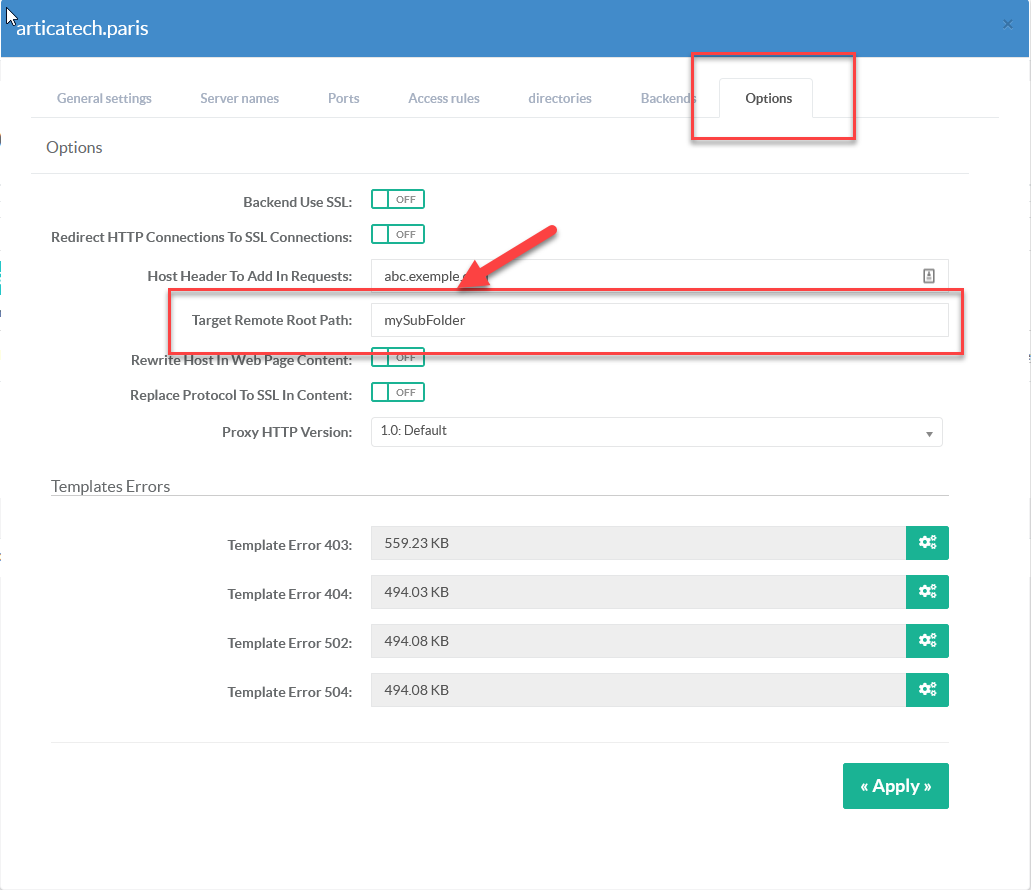The height and width of the screenshot is (890, 1031).
Task: Toggle Backend Use SSL switch
Action: click(398, 200)
